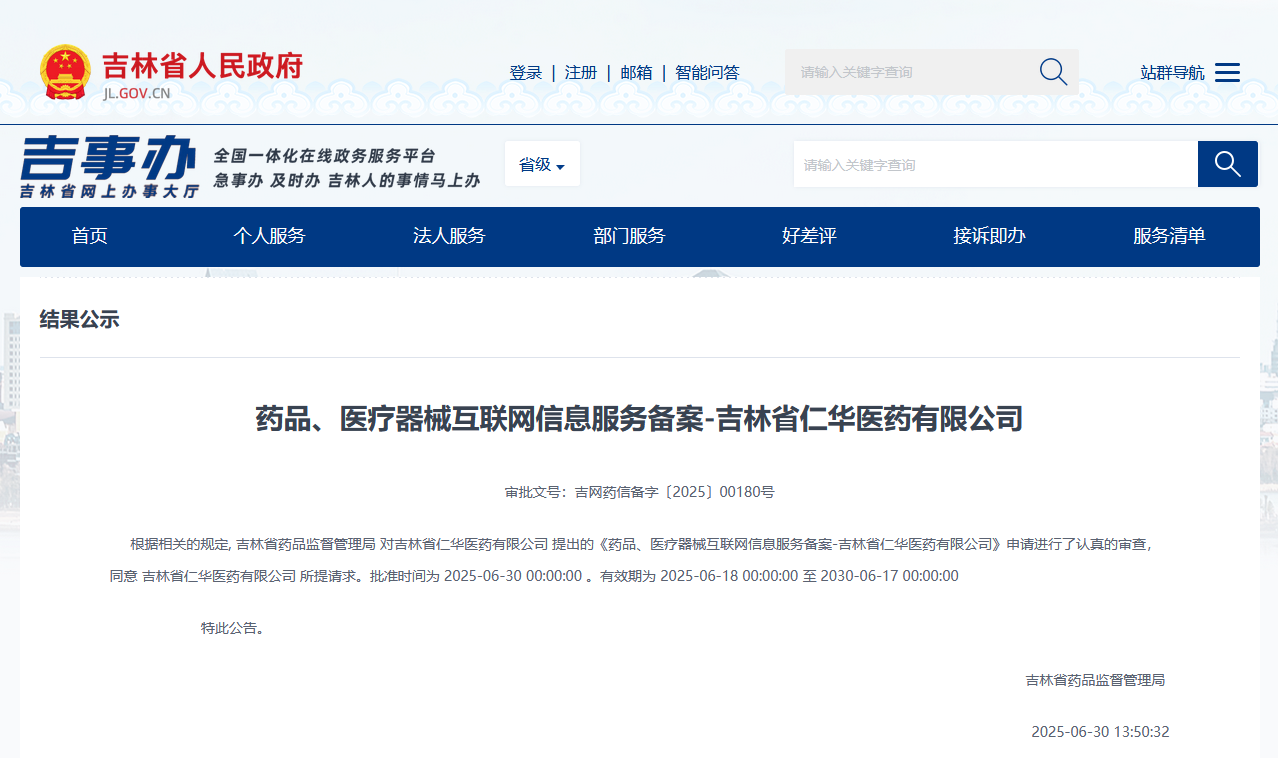Select 法人服务 in the navigation bar
Viewport: 1278px width, 758px height.
(449, 237)
